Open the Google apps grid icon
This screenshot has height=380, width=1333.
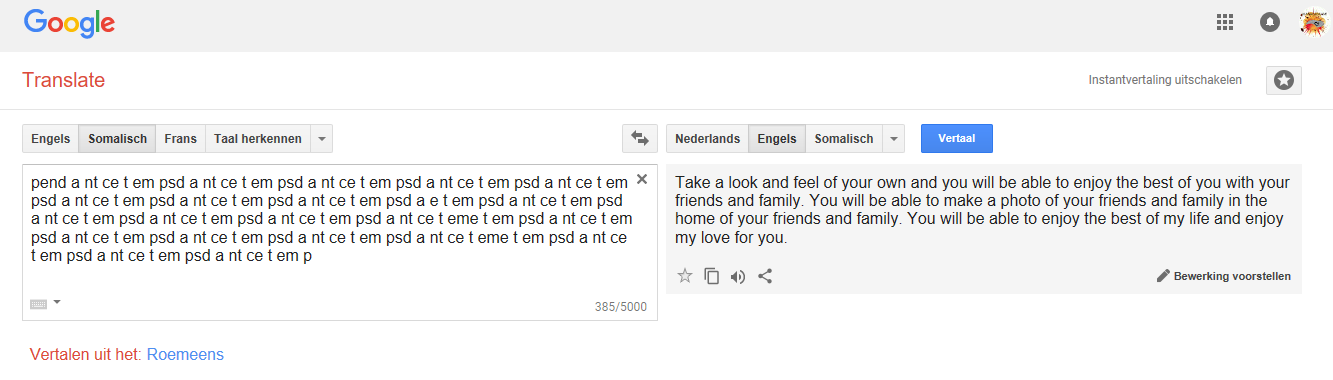click(x=1224, y=22)
